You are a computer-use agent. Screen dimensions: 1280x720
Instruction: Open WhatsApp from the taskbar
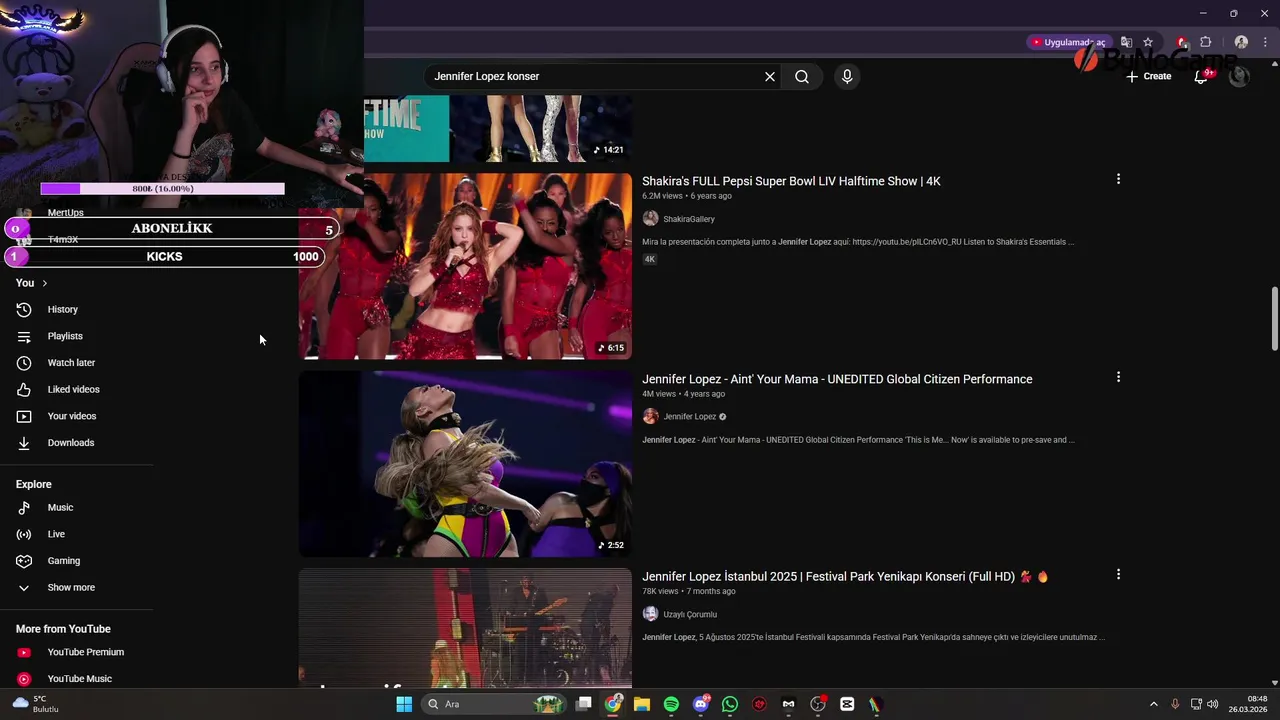click(x=730, y=704)
